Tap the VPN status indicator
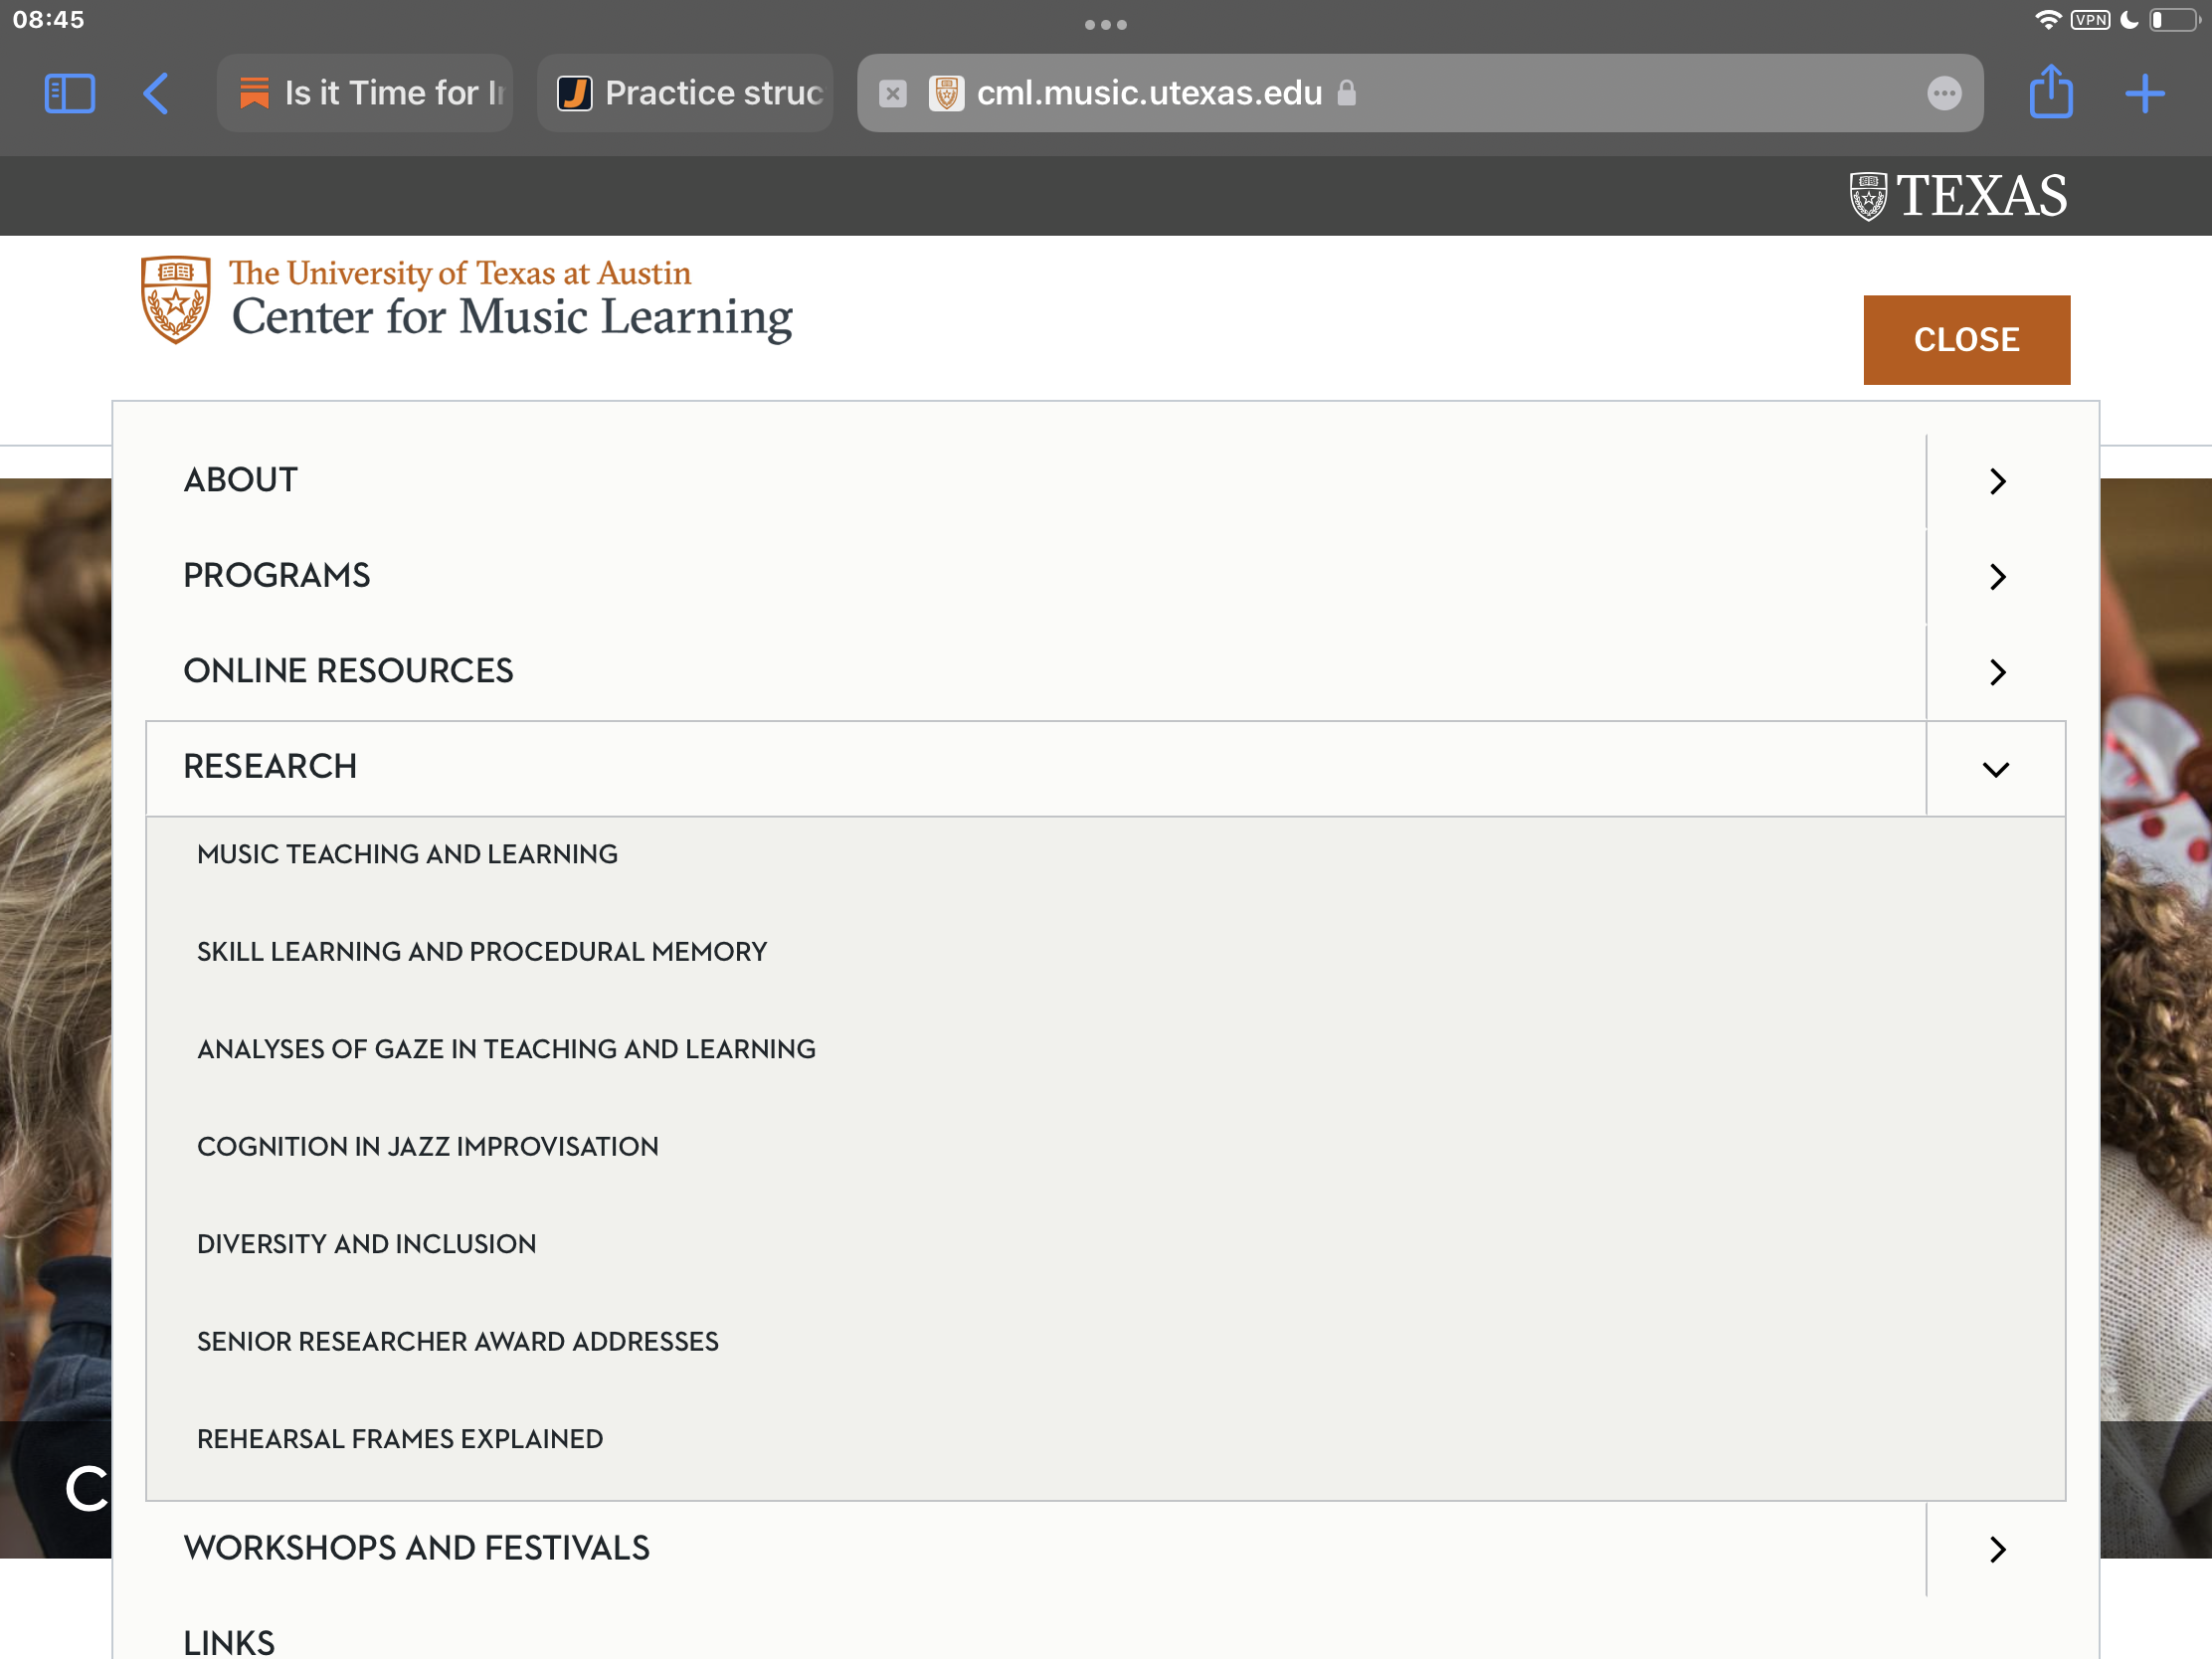The width and height of the screenshot is (2212, 1659). point(2090,19)
